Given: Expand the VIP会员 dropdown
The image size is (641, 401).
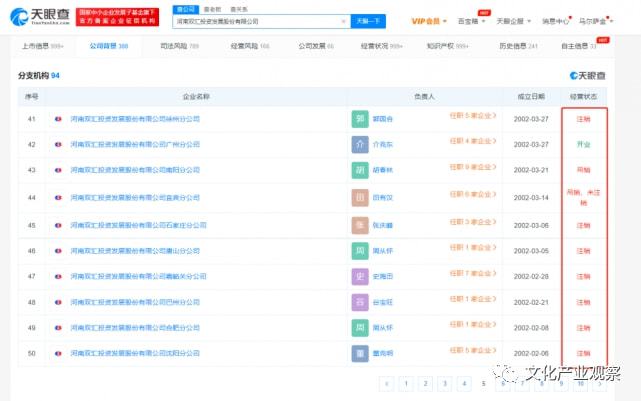Looking at the screenshot, I should (429, 21).
